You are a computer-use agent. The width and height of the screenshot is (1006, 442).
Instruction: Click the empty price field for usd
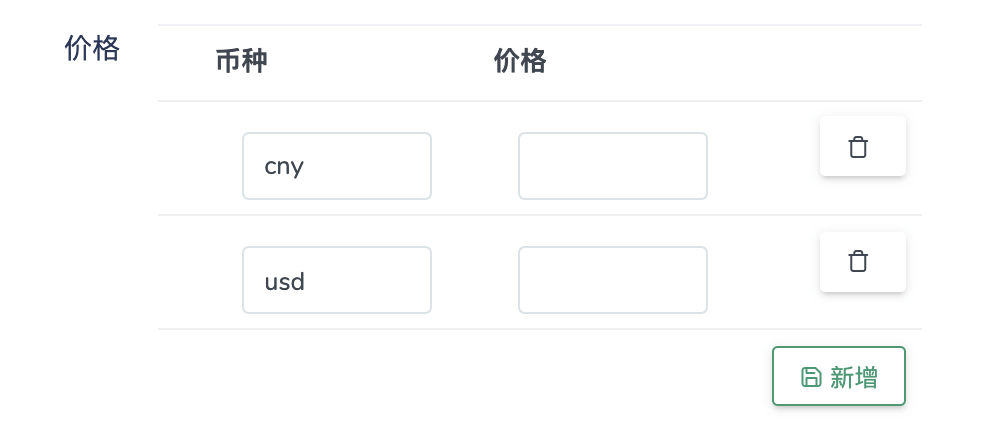coord(612,281)
